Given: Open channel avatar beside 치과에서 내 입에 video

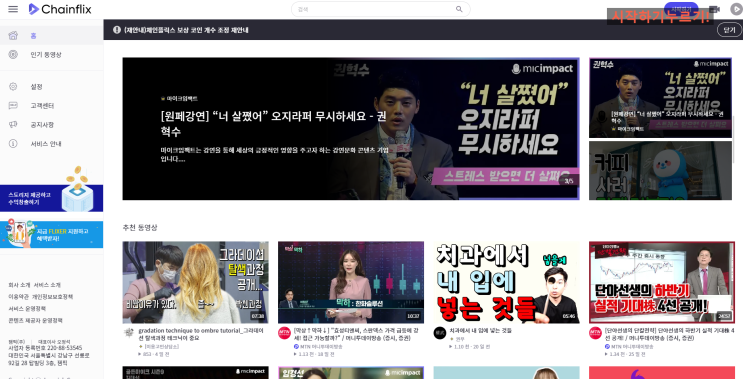Looking at the screenshot, I should (x=440, y=333).
